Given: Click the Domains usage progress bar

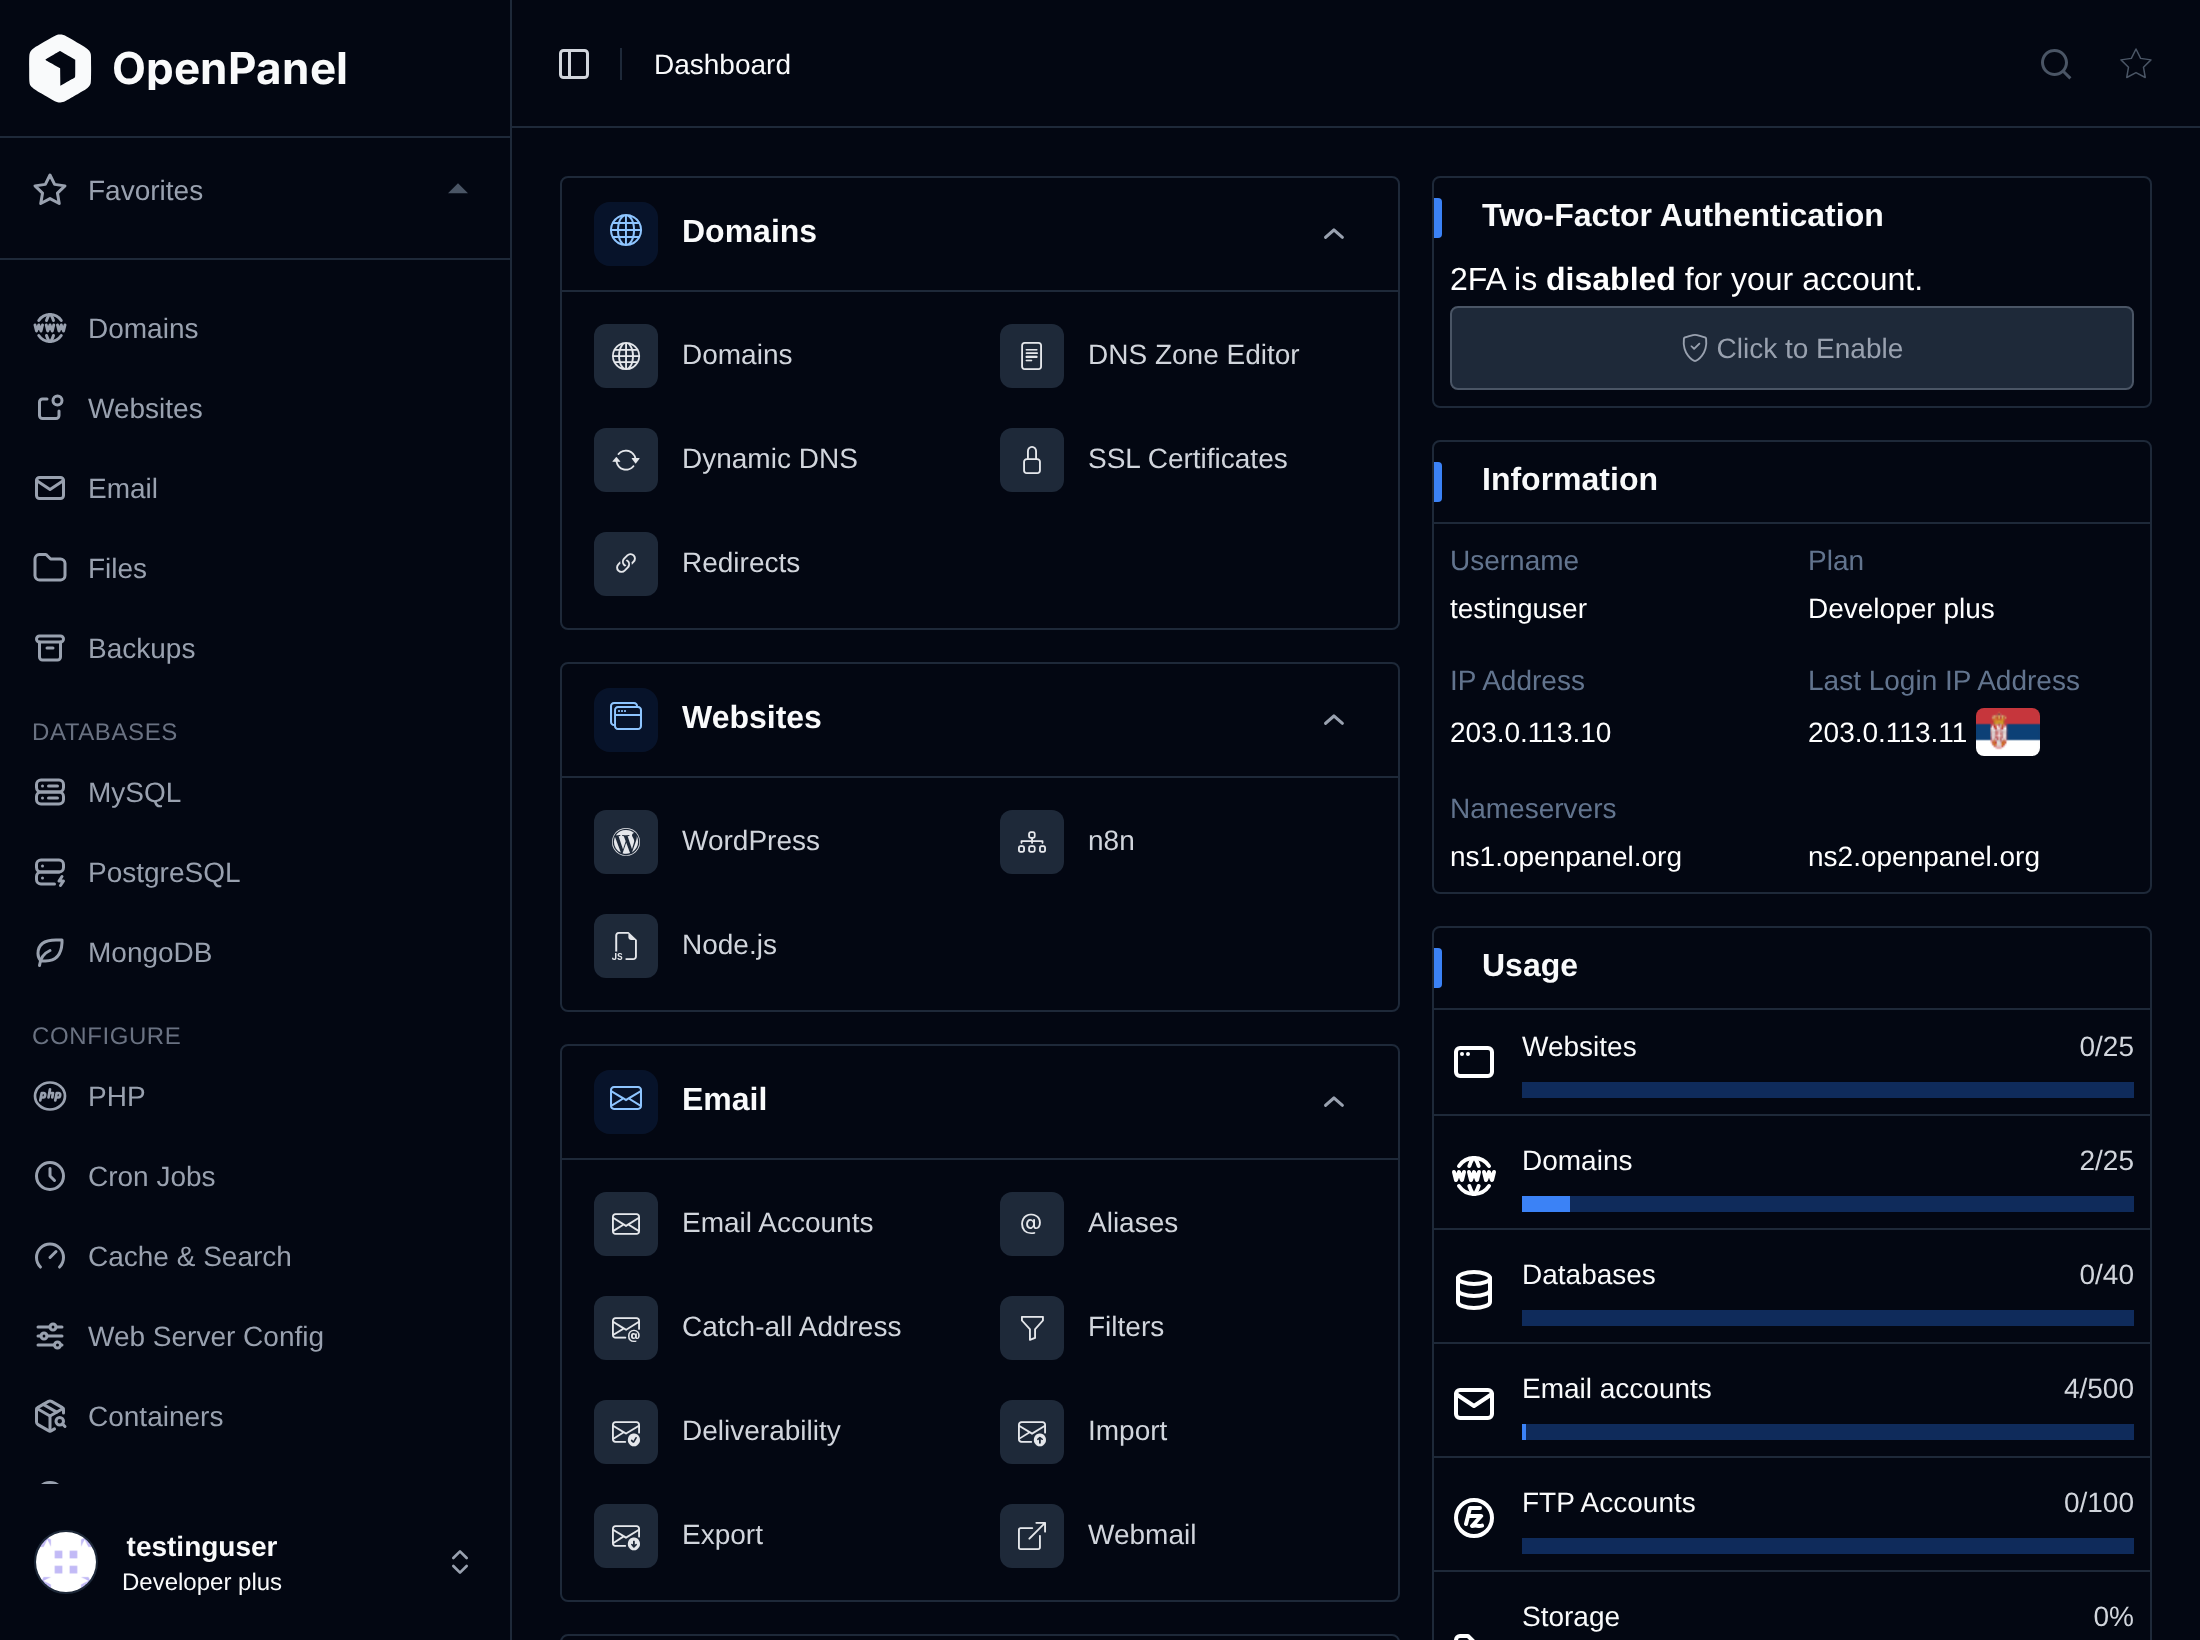Looking at the screenshot, I should tap(1828, 1204).
